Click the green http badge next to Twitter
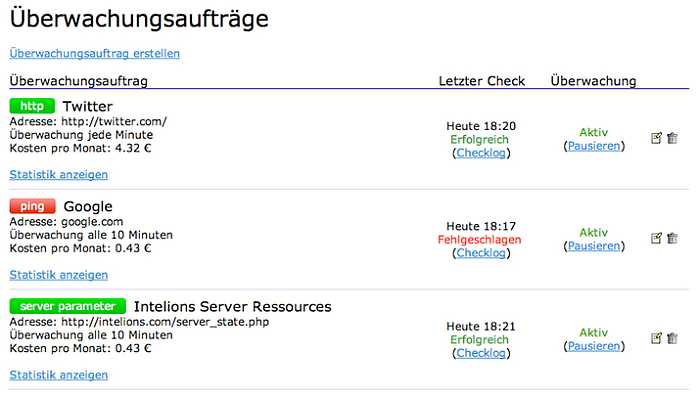Viewport: 700px width, 398px height. pyautogui.click(x=32, y=106)
